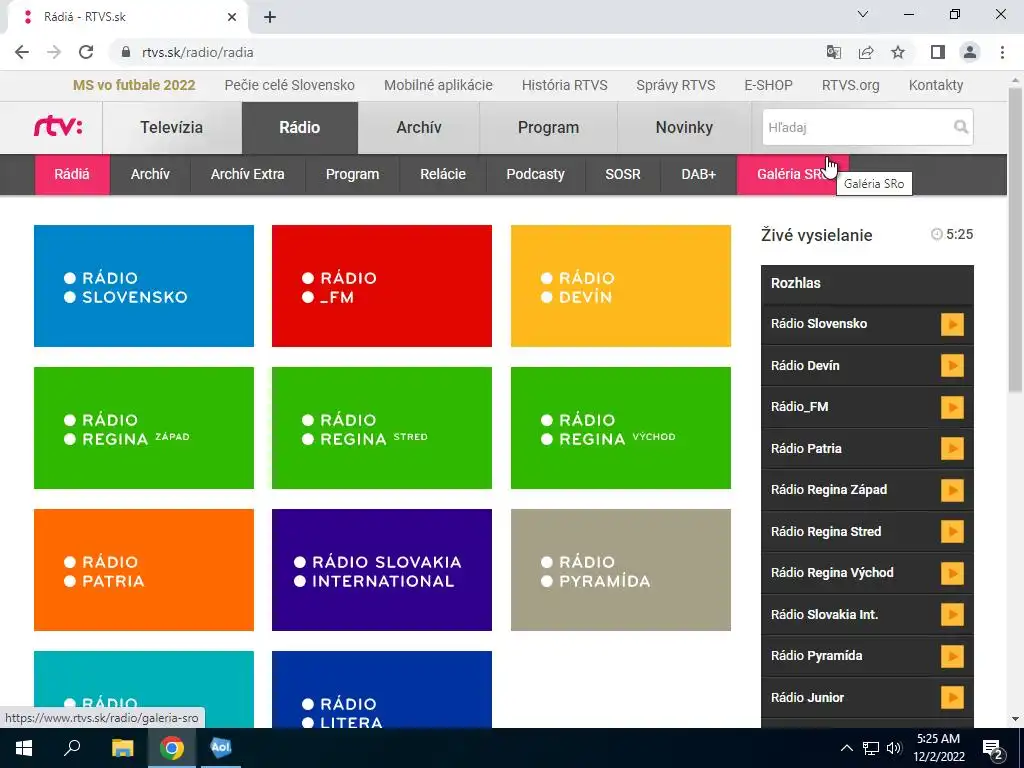This screenshot has width=1024, height=768.
Task: Play Rádio Regina Západ live stream
Action: 952,490
